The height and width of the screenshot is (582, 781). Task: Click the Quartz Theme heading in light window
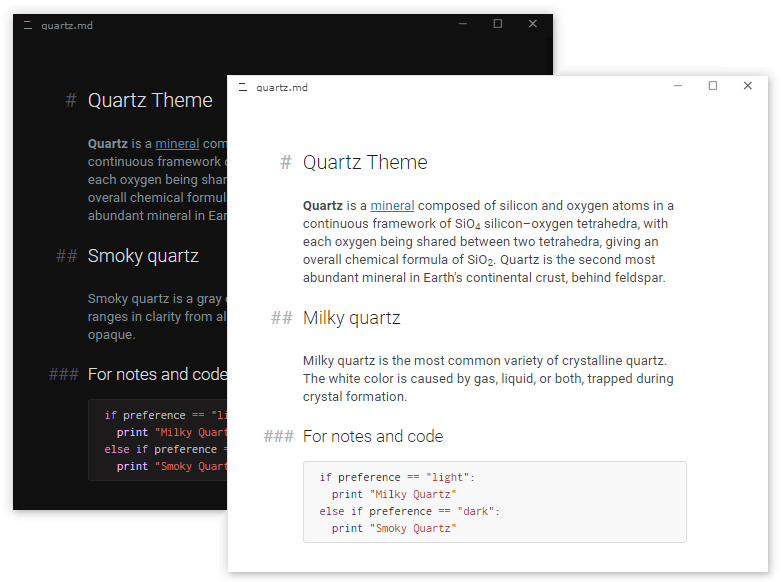(365, 162)
